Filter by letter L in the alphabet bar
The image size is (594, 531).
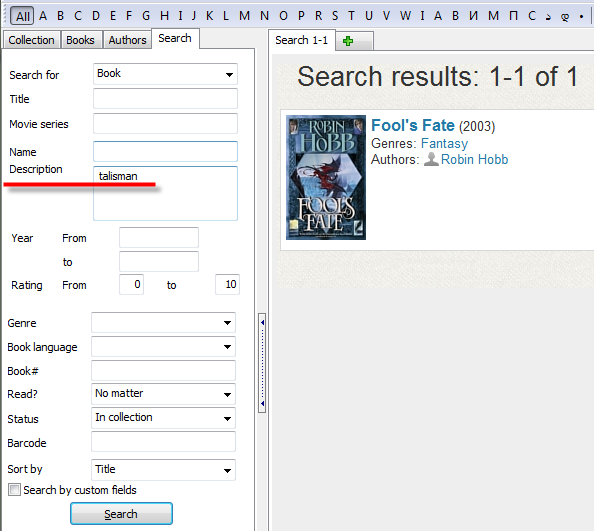click(226, 16)
